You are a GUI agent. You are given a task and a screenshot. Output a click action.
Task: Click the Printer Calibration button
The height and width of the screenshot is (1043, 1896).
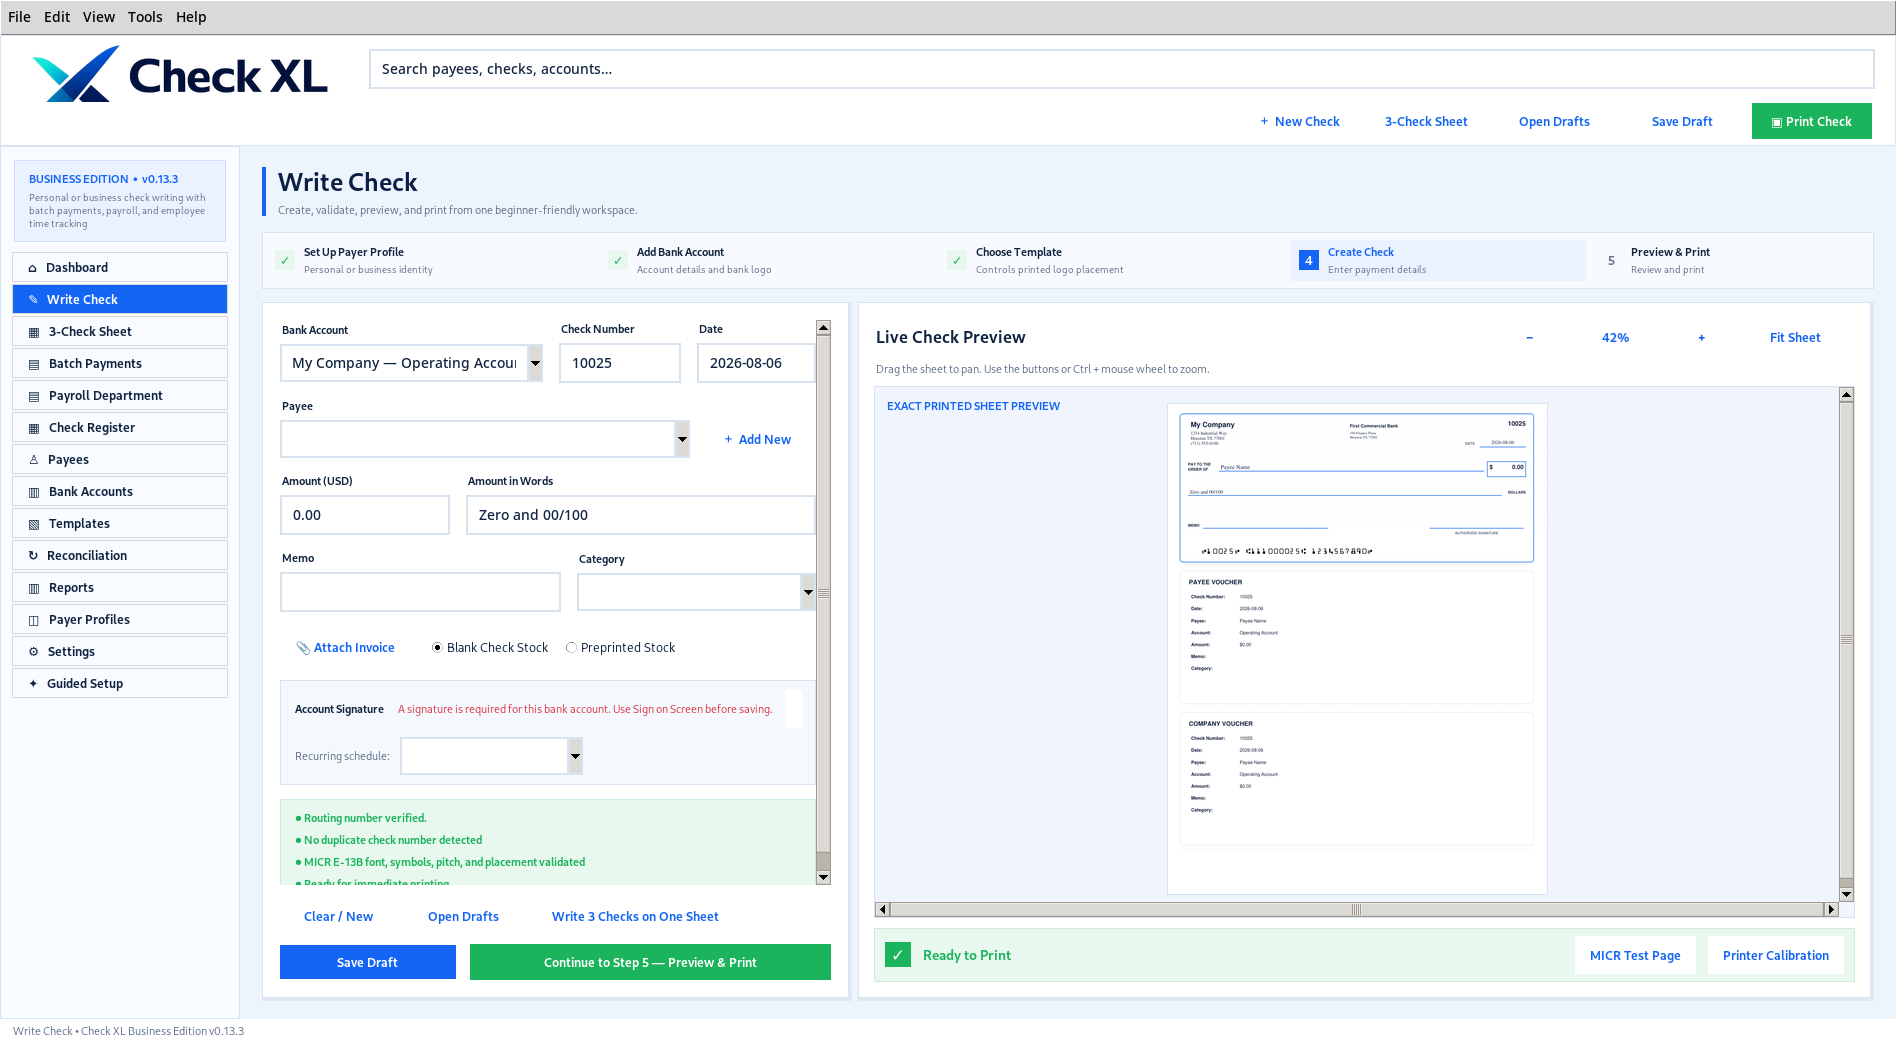pyautogui.click(x=1775, y=955)
